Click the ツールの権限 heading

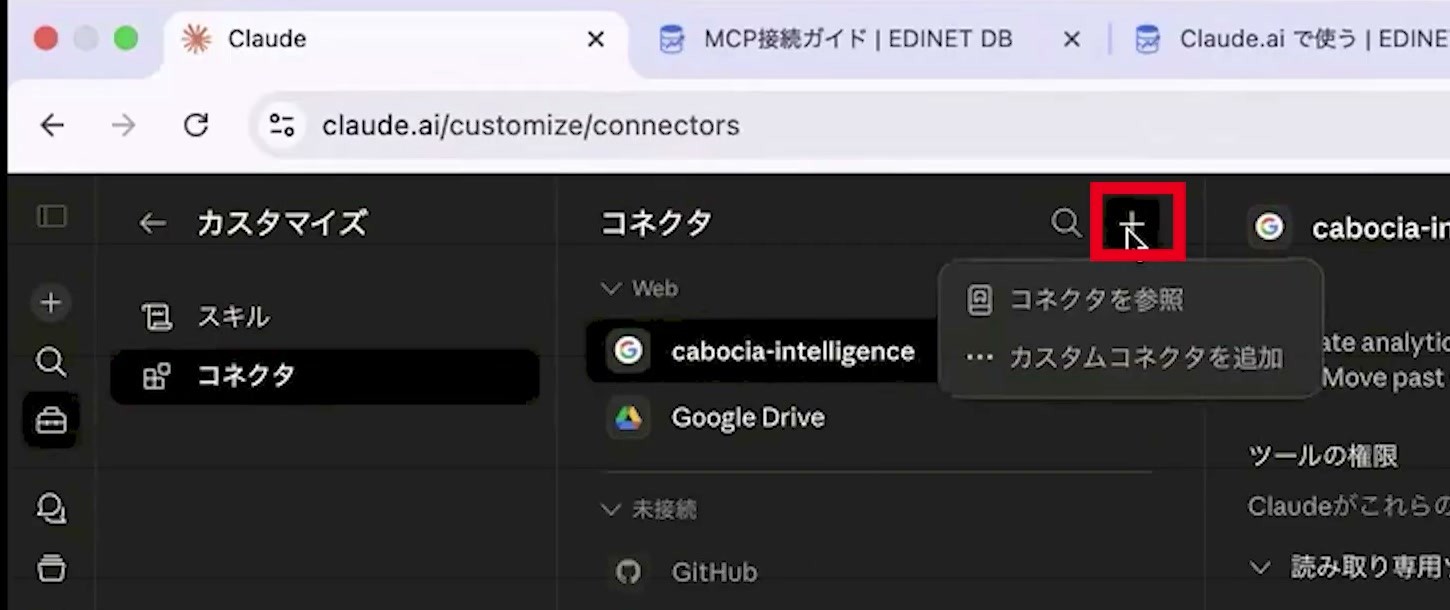[x=1323, y=456]
